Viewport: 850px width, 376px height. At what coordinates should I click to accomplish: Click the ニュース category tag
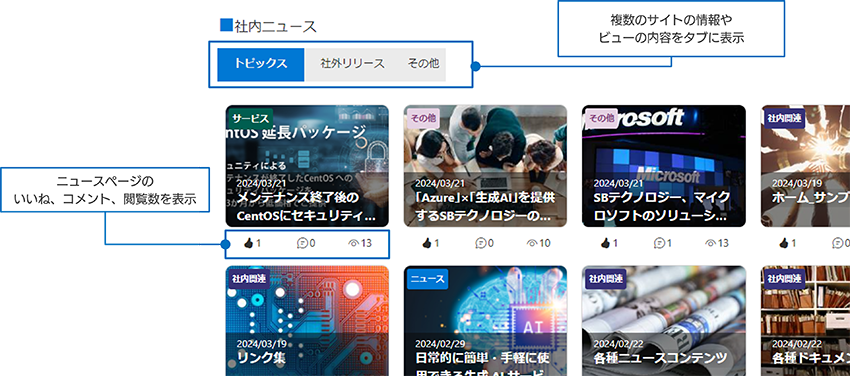pyautogui.click(x=427, y=280)
